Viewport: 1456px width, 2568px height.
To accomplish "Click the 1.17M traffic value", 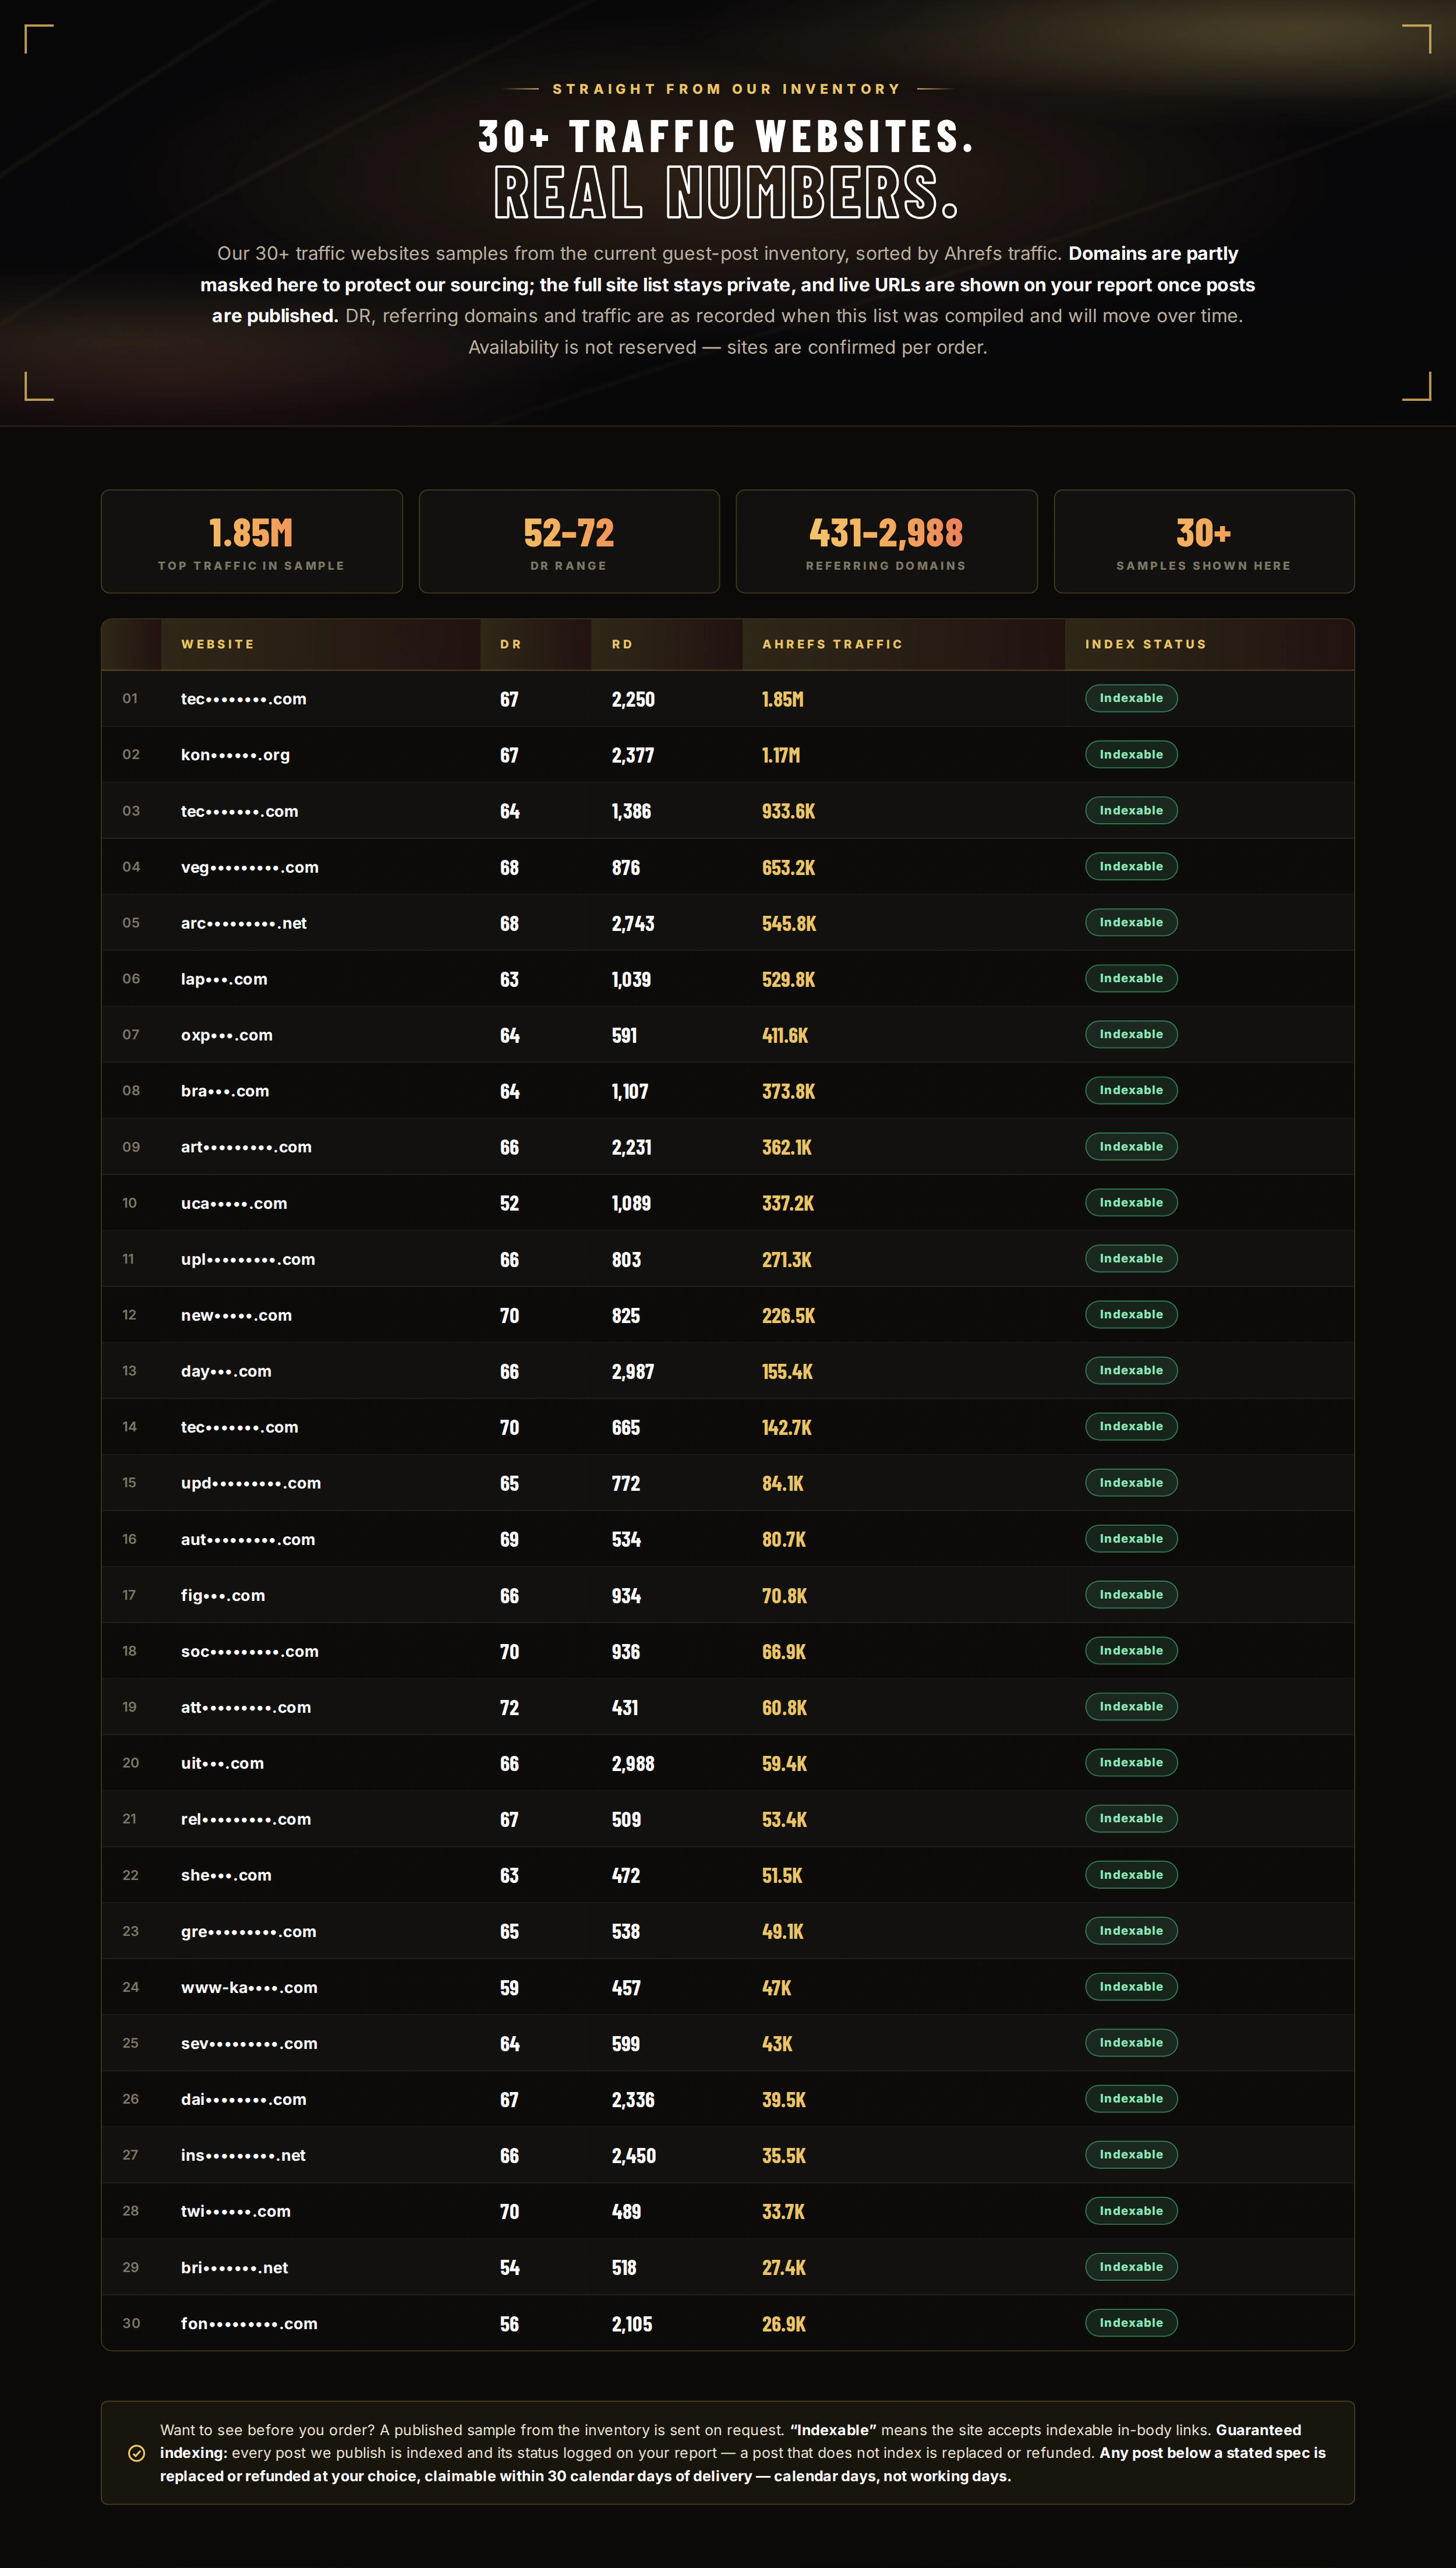I will (781, 755).
